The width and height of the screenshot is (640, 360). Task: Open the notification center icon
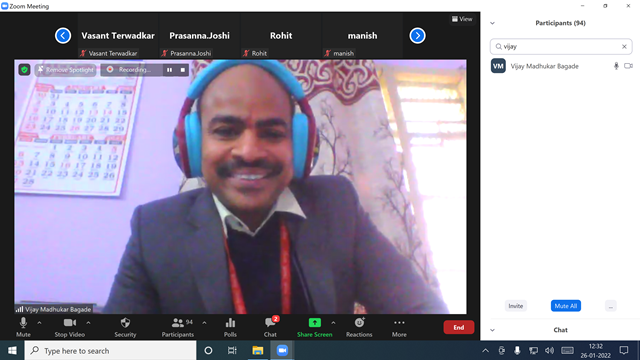[624, 351]
